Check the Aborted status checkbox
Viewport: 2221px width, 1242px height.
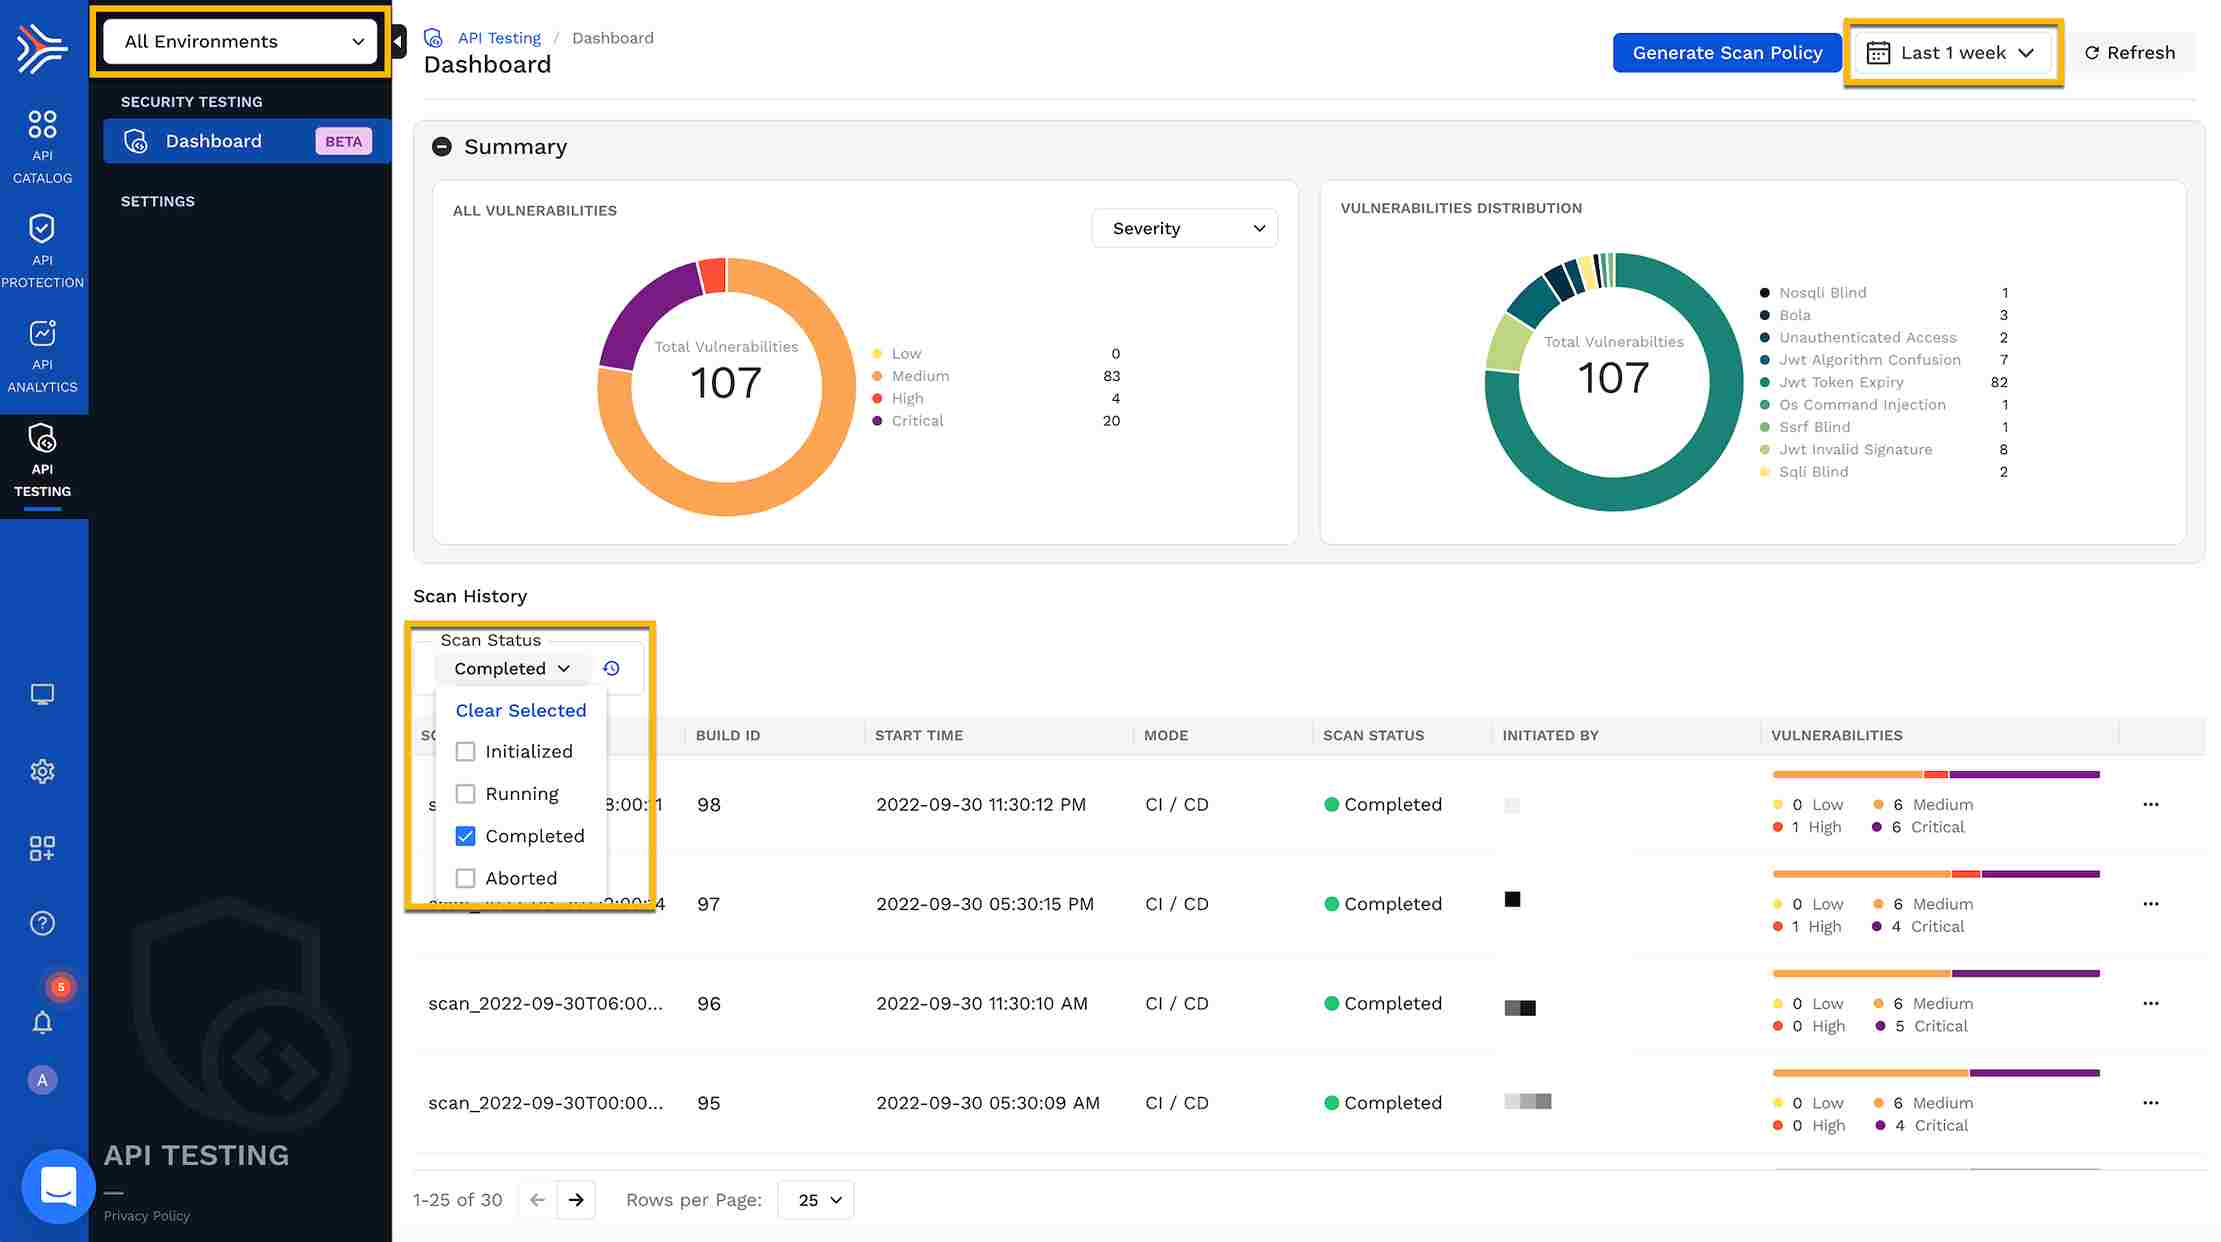click(465, 877)
